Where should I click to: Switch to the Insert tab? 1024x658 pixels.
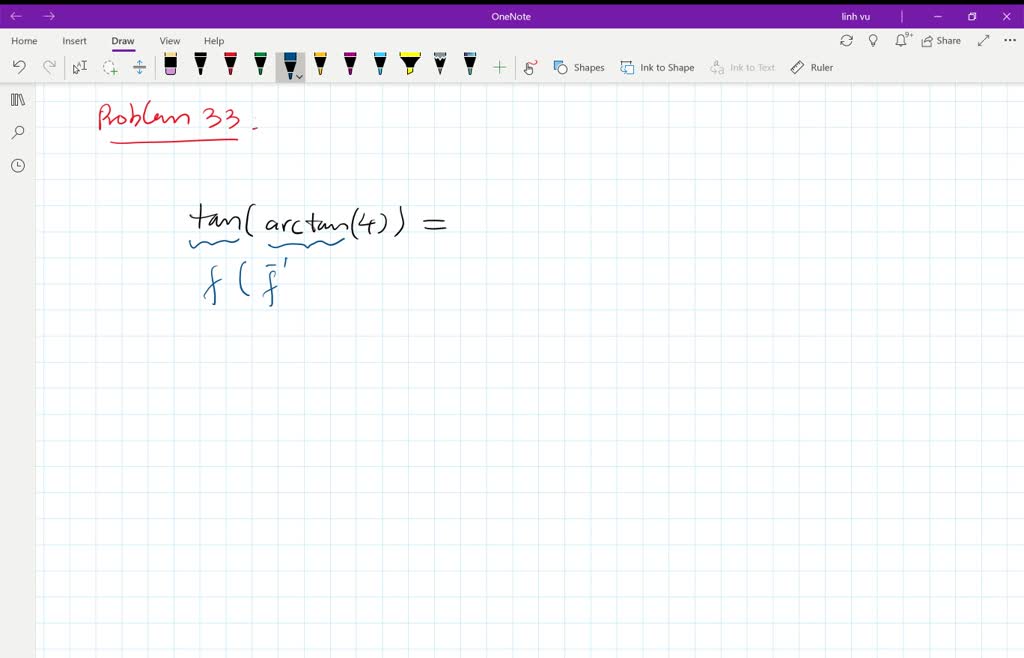(74, 41)
